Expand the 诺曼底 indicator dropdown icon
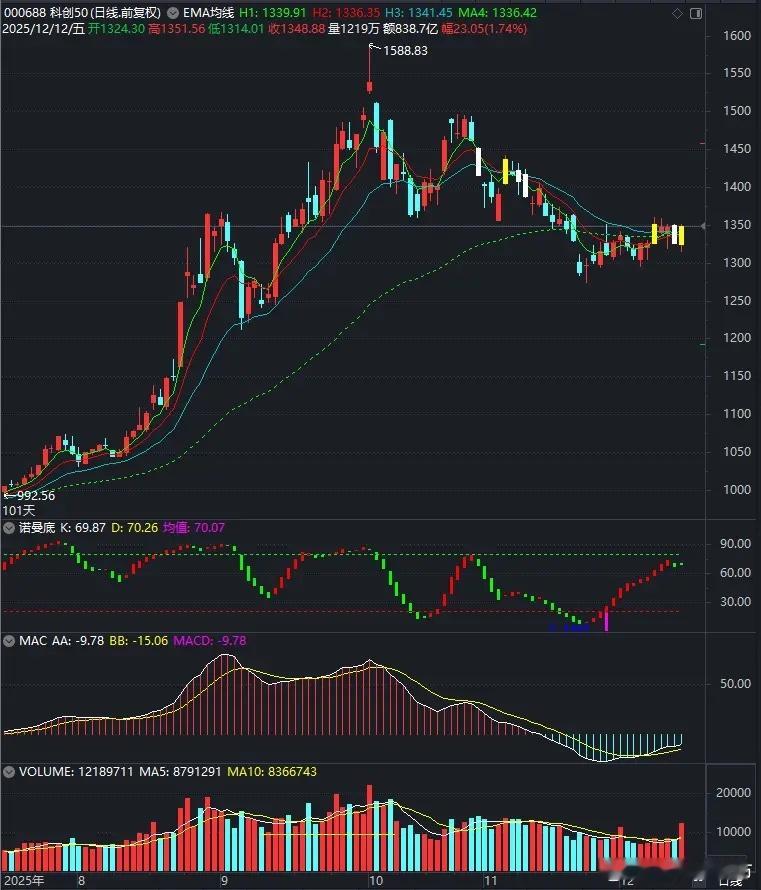This screenshot has height=890, width=761. tap(9, 528)
